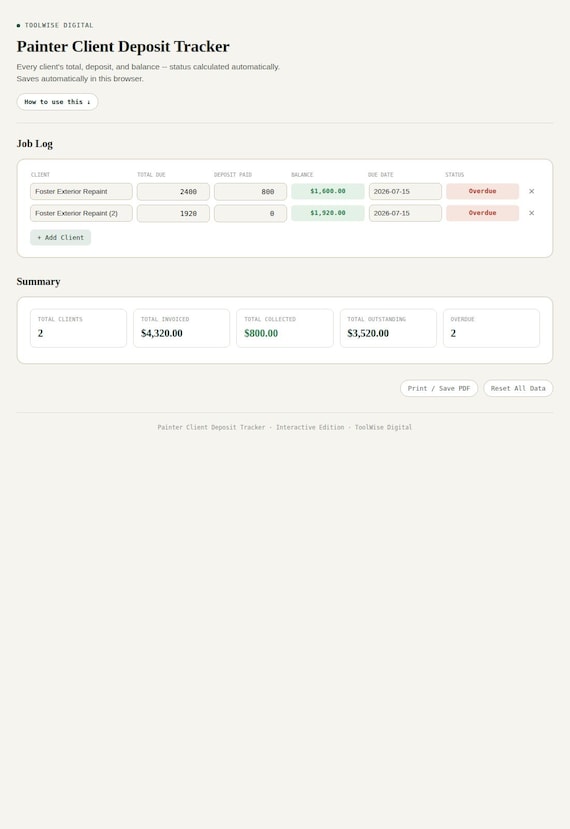The image size is (570, 829).
Task: Edit total due value 1920
Action: (x=173, y=213)
